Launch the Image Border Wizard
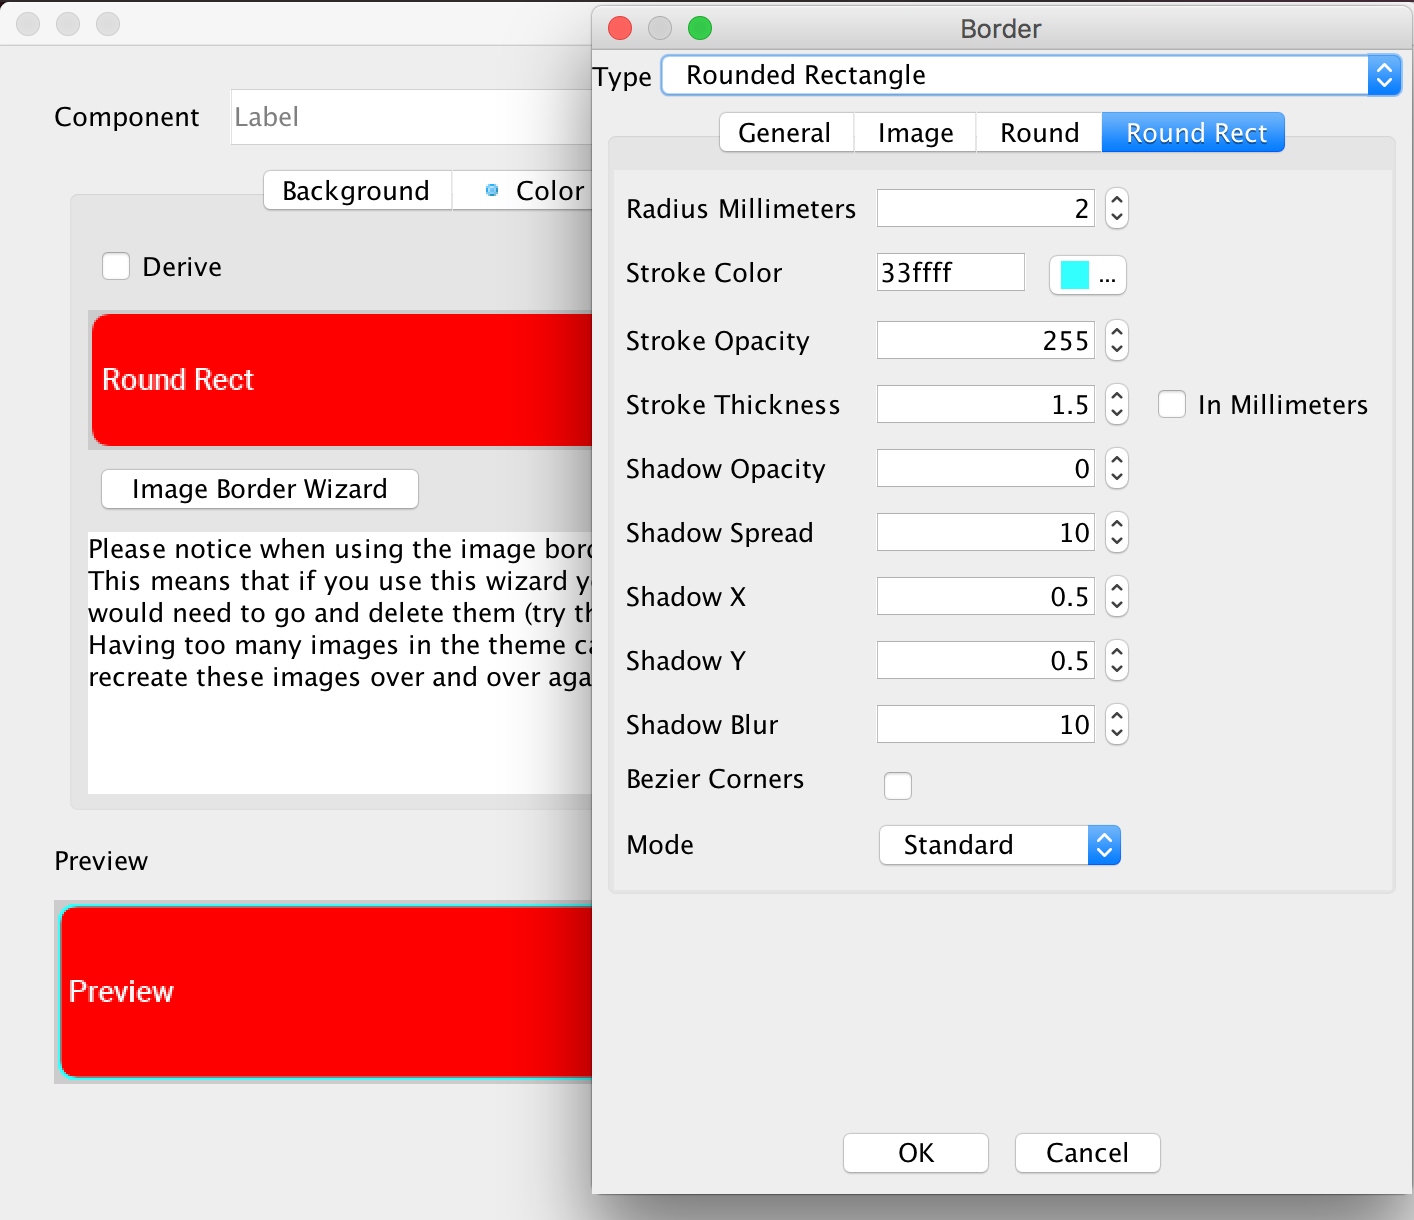The image size is (1414, 1220). point(260,489)
